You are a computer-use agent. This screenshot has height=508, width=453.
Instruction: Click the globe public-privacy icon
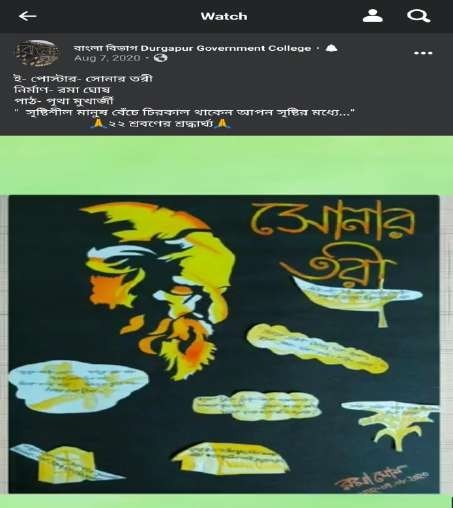[x=161, y=58]
